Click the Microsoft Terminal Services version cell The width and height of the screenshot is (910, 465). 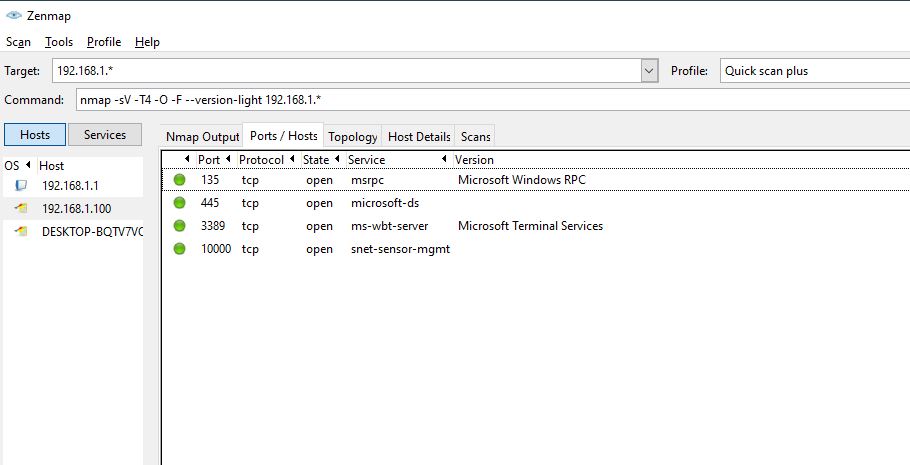coord(530,226)
